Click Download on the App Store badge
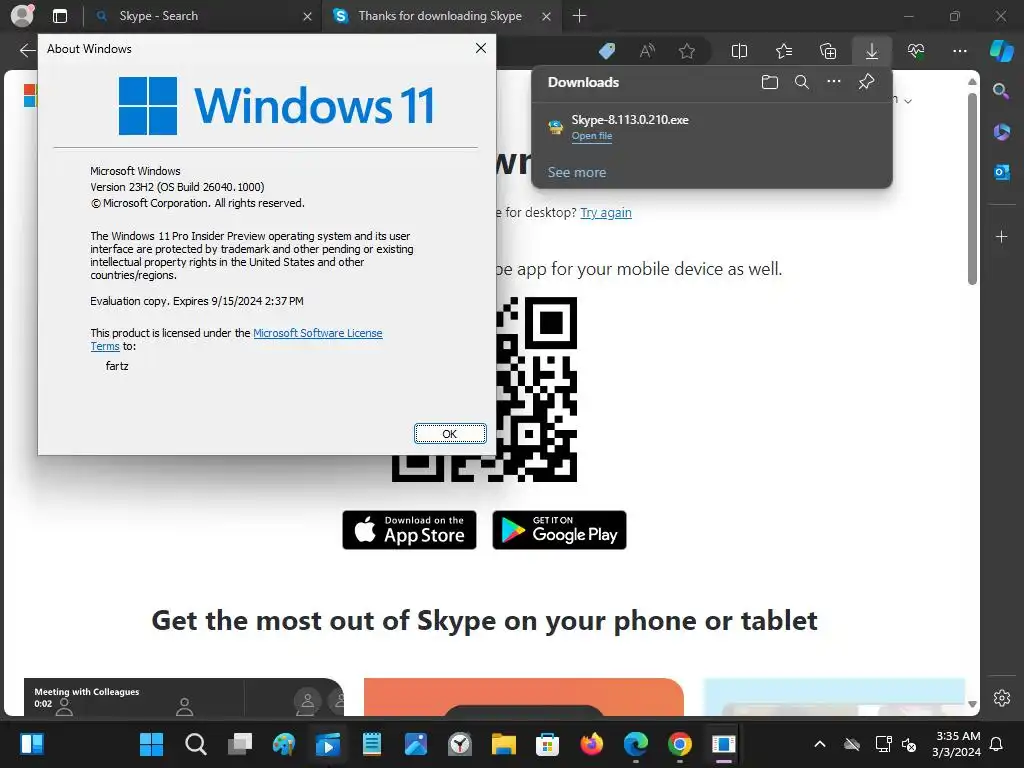The width and height of the screenshot is (1024, 768). (x=409, y=530)
